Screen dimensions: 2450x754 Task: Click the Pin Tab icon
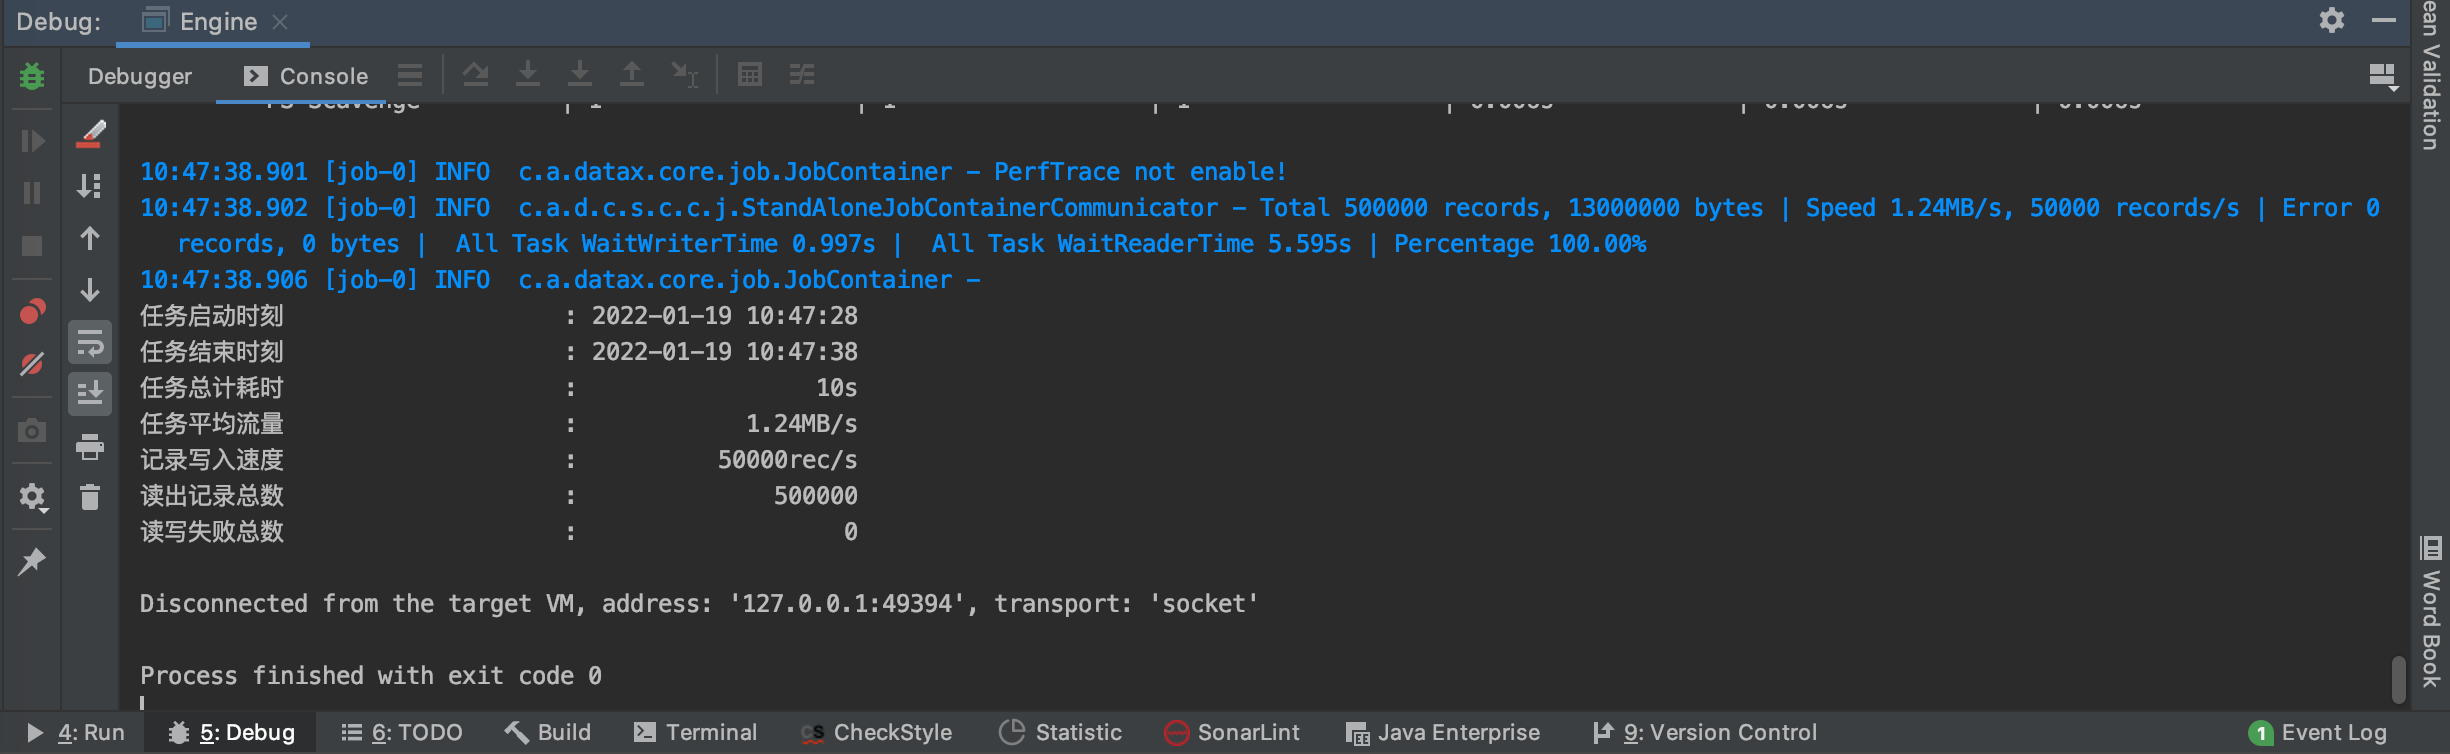point(32,562)
